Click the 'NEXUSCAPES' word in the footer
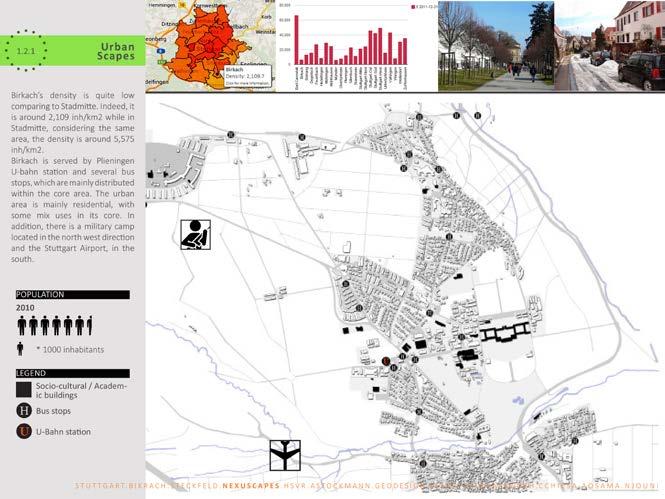665x499 pixels. pos(251,486)
